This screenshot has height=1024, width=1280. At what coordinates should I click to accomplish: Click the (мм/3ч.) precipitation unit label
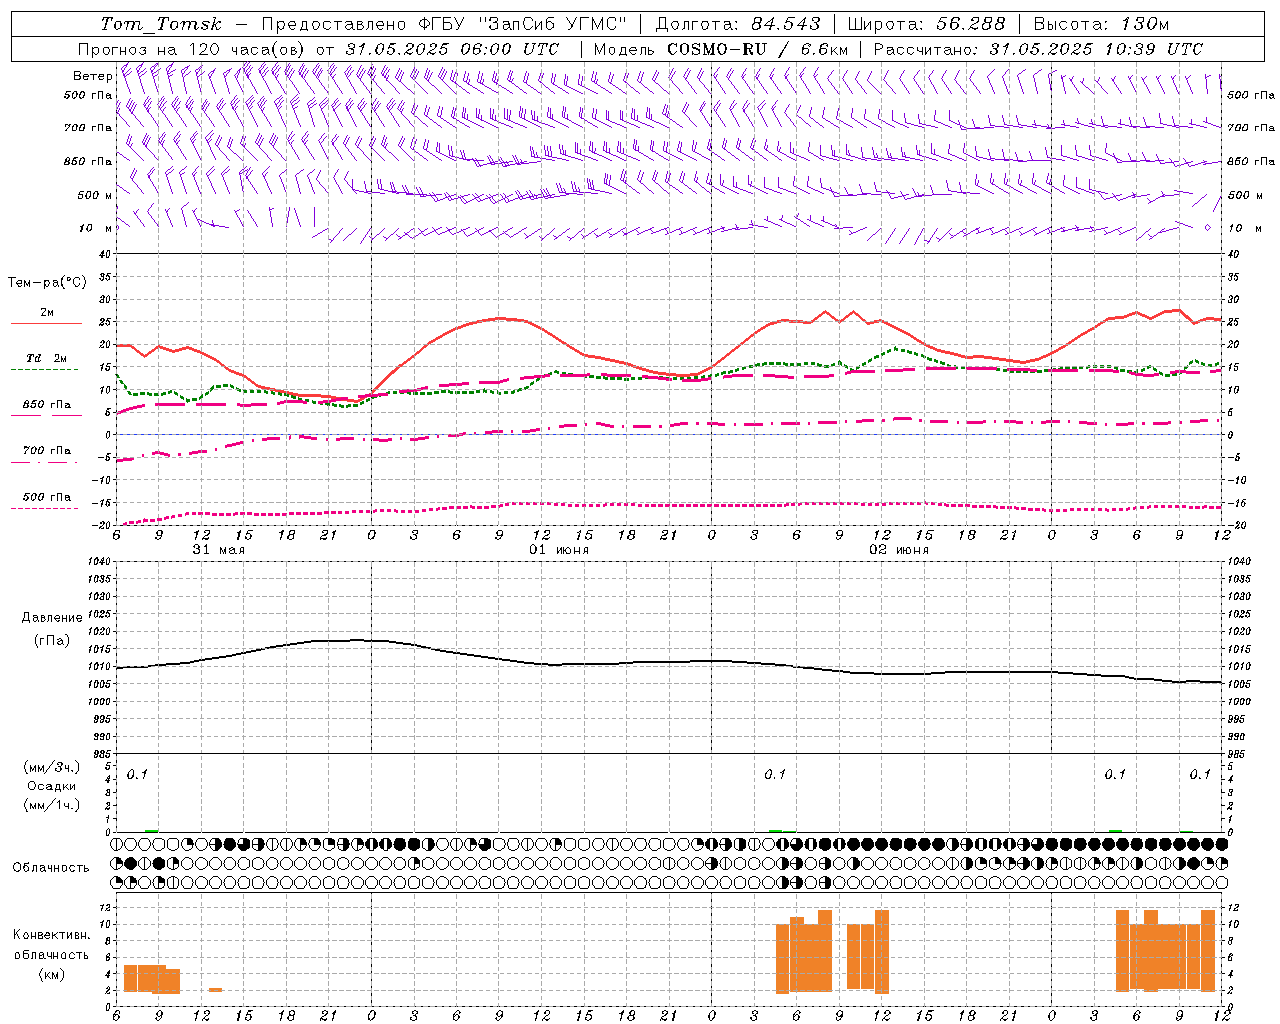tap(52, 767)
